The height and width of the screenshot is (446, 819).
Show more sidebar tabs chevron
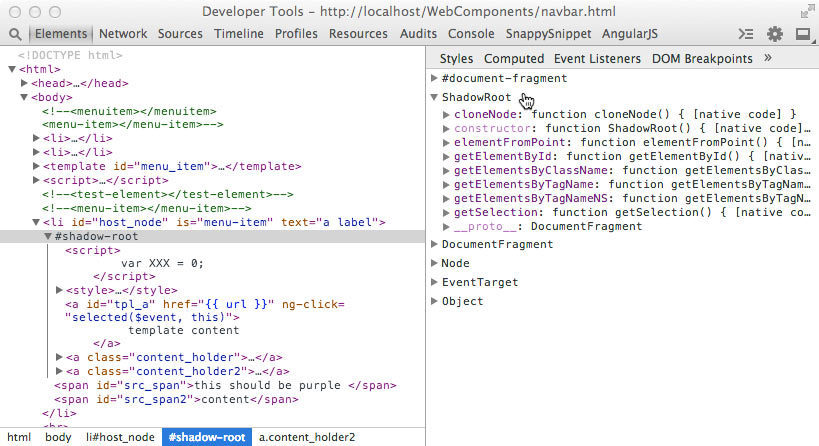(768, 59)
